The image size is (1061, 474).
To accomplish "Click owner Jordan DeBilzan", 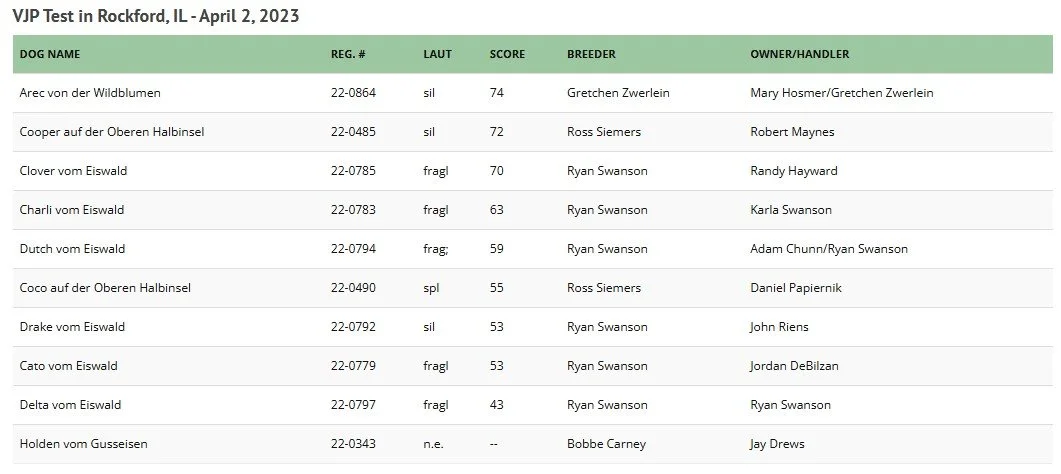I will (794, 366).
